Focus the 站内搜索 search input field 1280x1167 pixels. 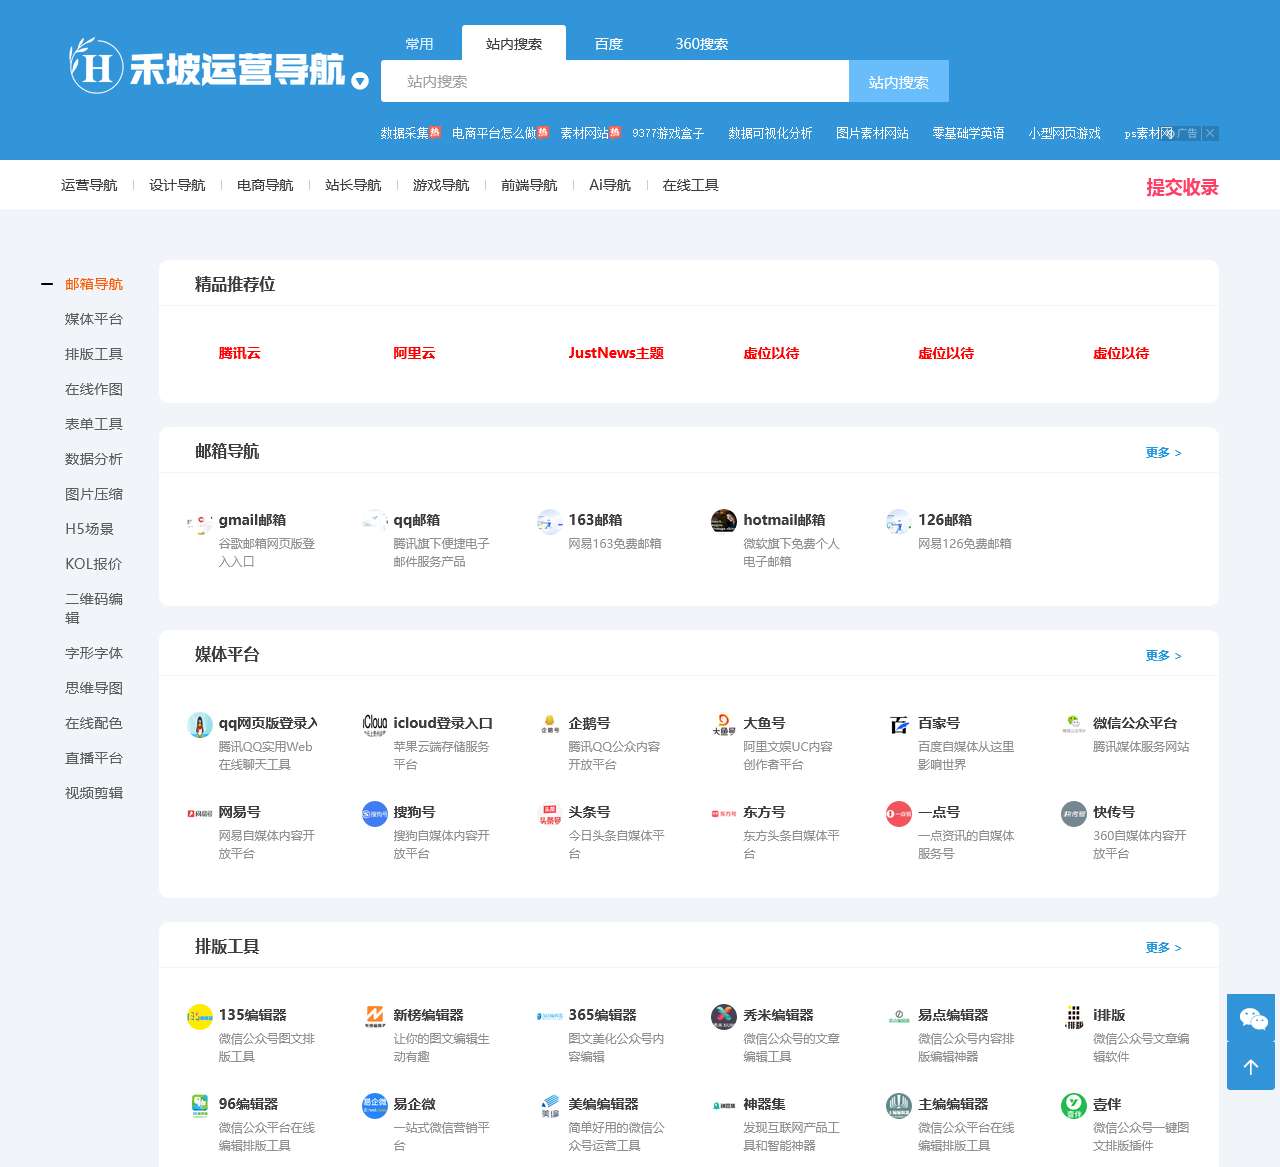(x=615, y=81)
